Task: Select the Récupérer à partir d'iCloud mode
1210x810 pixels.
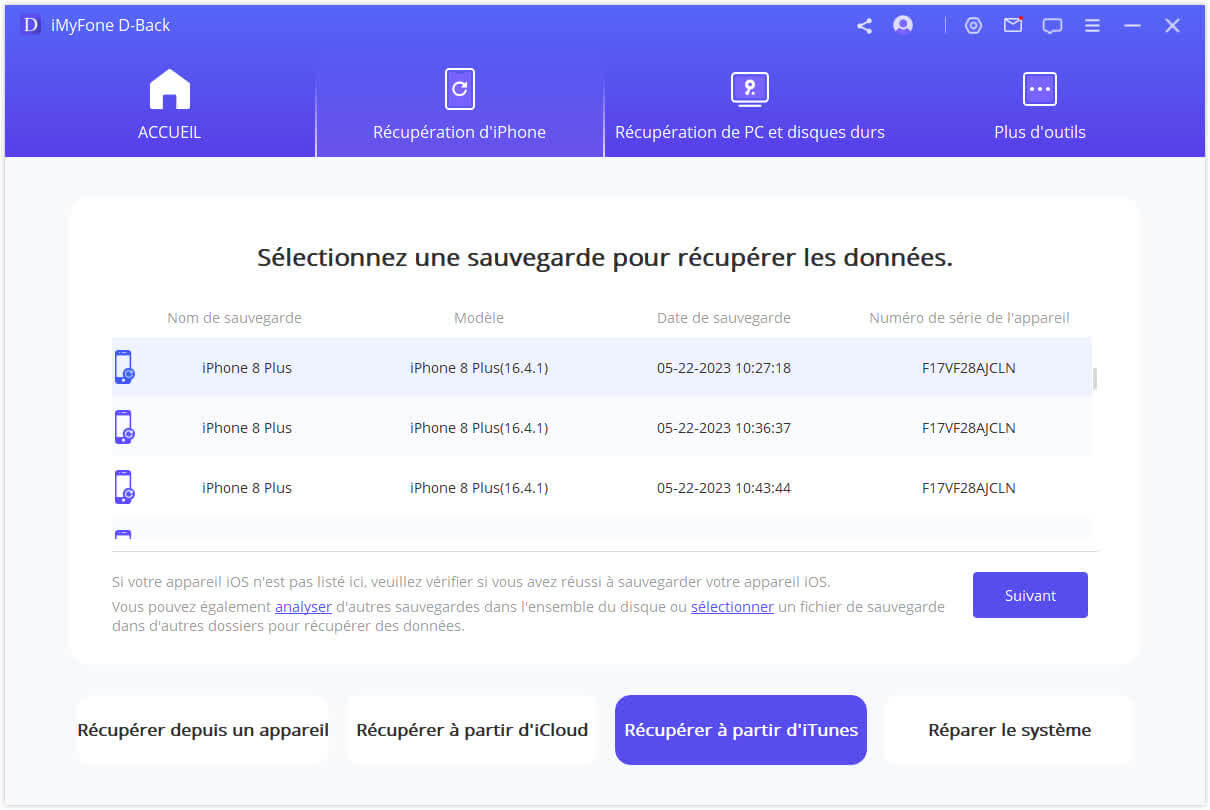Action: point(471,730)
